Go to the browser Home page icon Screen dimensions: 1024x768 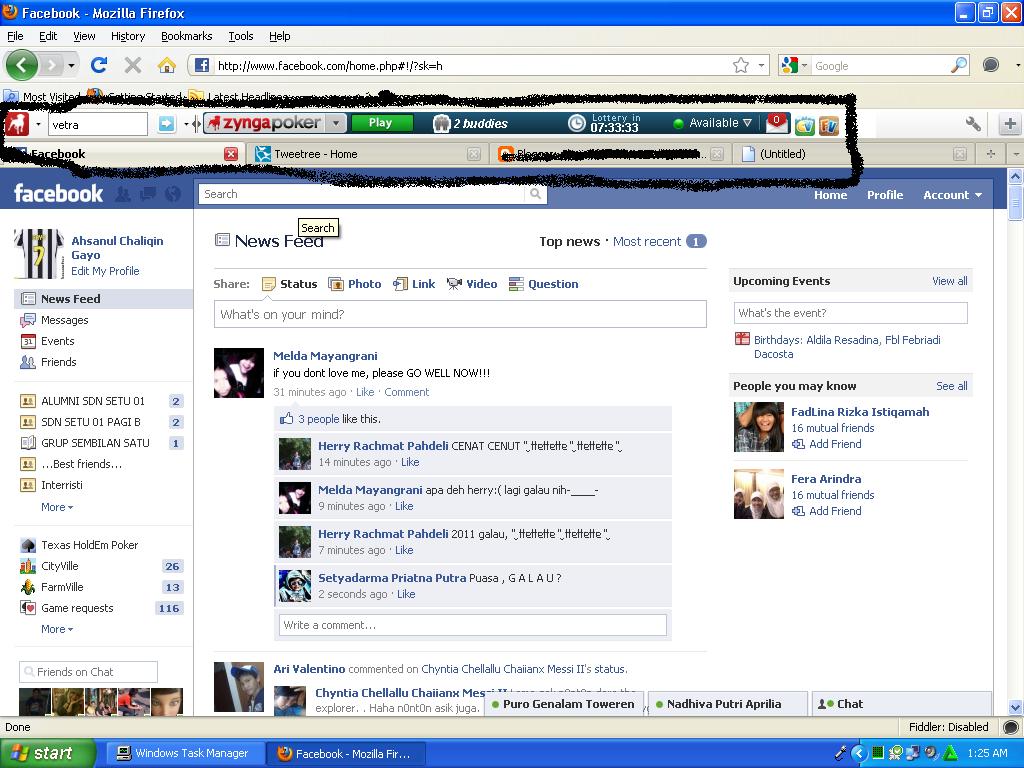click(x=167, y=65)
